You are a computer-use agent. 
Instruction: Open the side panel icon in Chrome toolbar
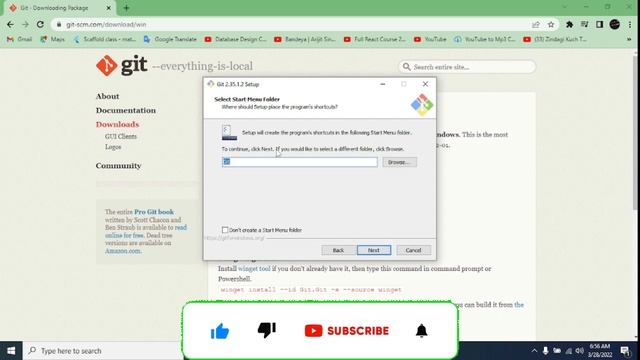(599, 24)
